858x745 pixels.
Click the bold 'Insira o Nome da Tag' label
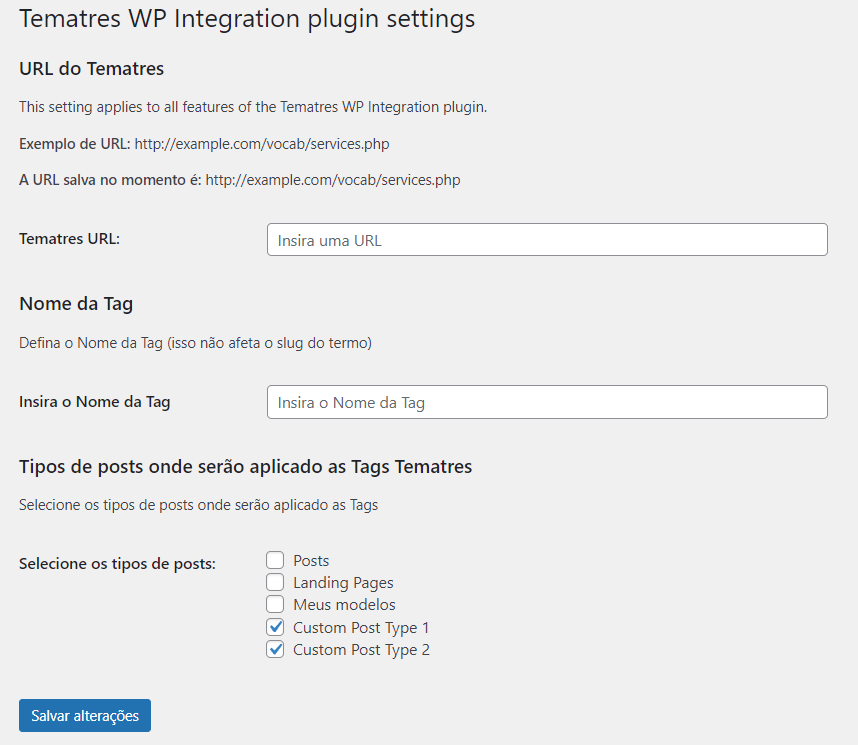[x=95, y=401]
